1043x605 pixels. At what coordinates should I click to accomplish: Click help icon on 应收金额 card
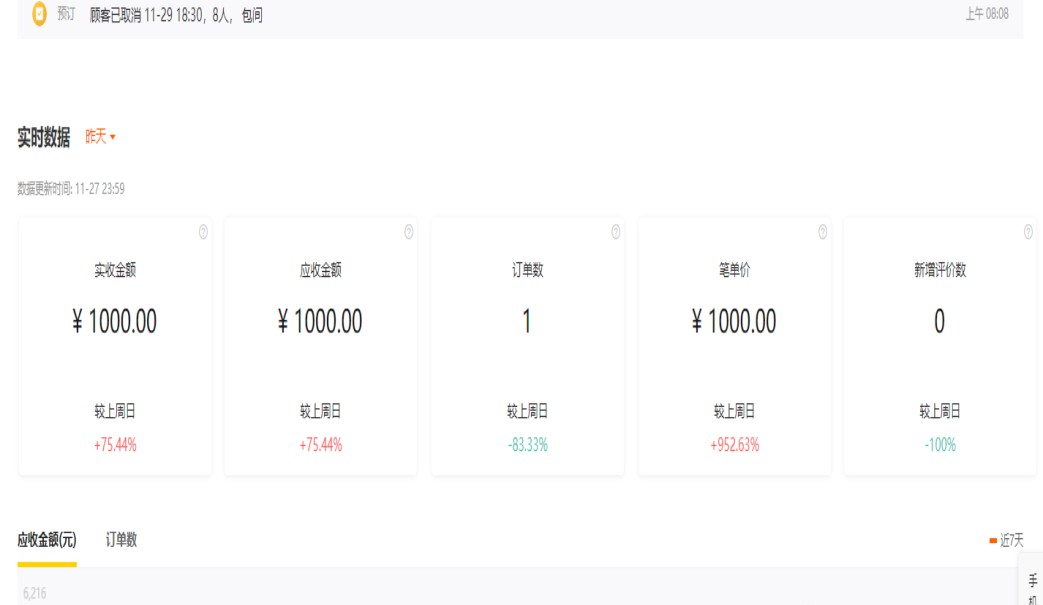pos(409,232)
